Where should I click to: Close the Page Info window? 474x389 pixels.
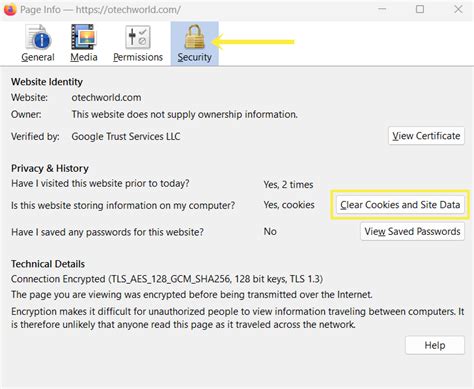tap(458, 9)
